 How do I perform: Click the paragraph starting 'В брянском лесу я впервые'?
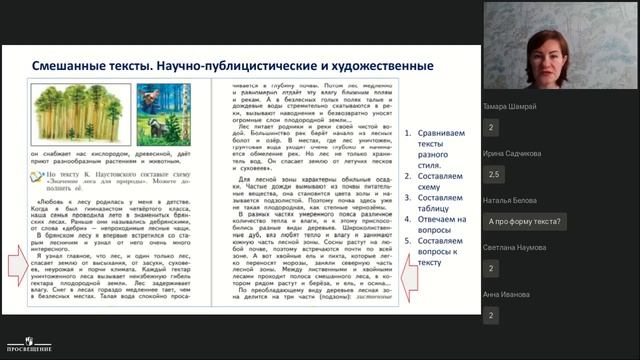tap(111, 242)
